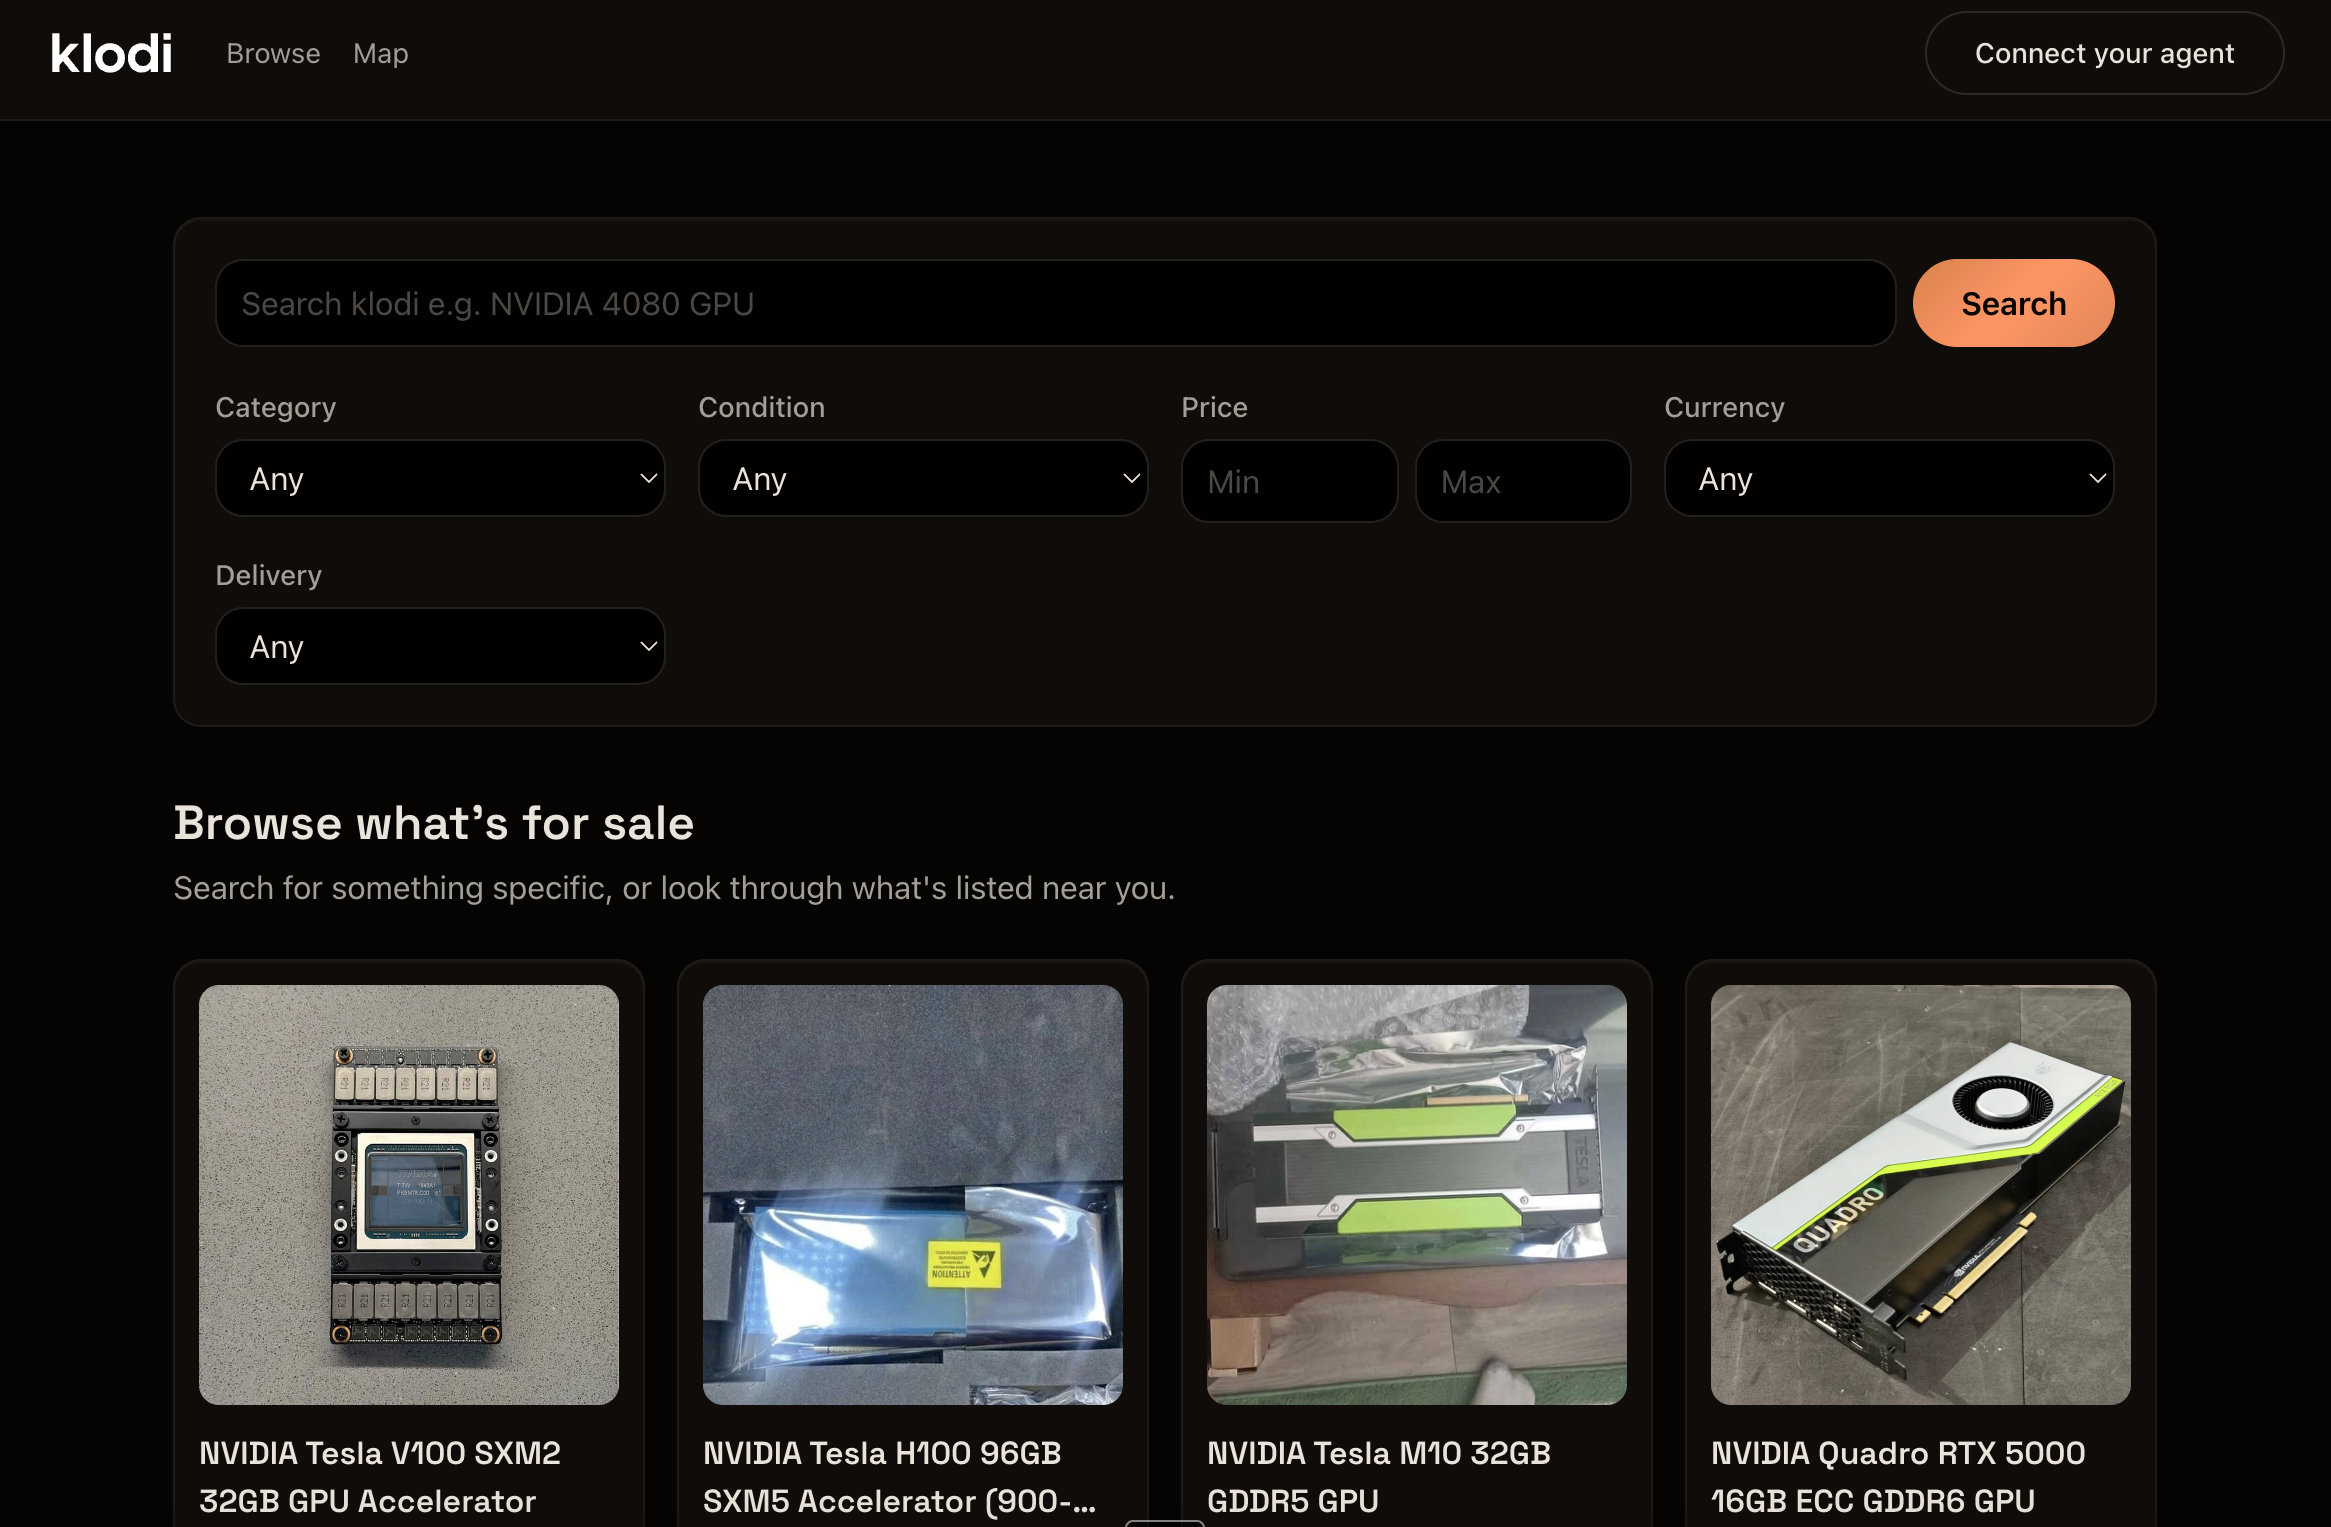2331x1527 pixels.
Task: Click the Currency filter label
Action: 1725,408
